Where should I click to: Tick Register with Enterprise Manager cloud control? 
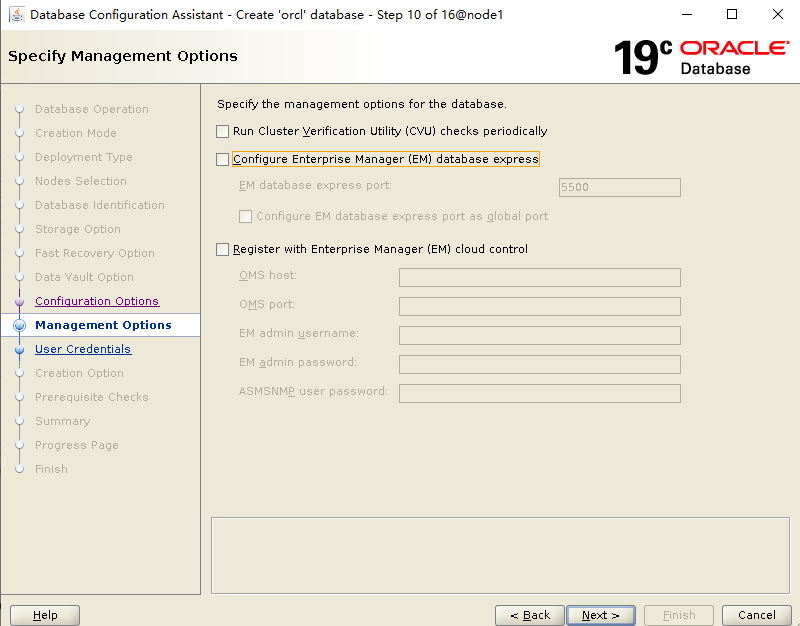pos(222,249)
